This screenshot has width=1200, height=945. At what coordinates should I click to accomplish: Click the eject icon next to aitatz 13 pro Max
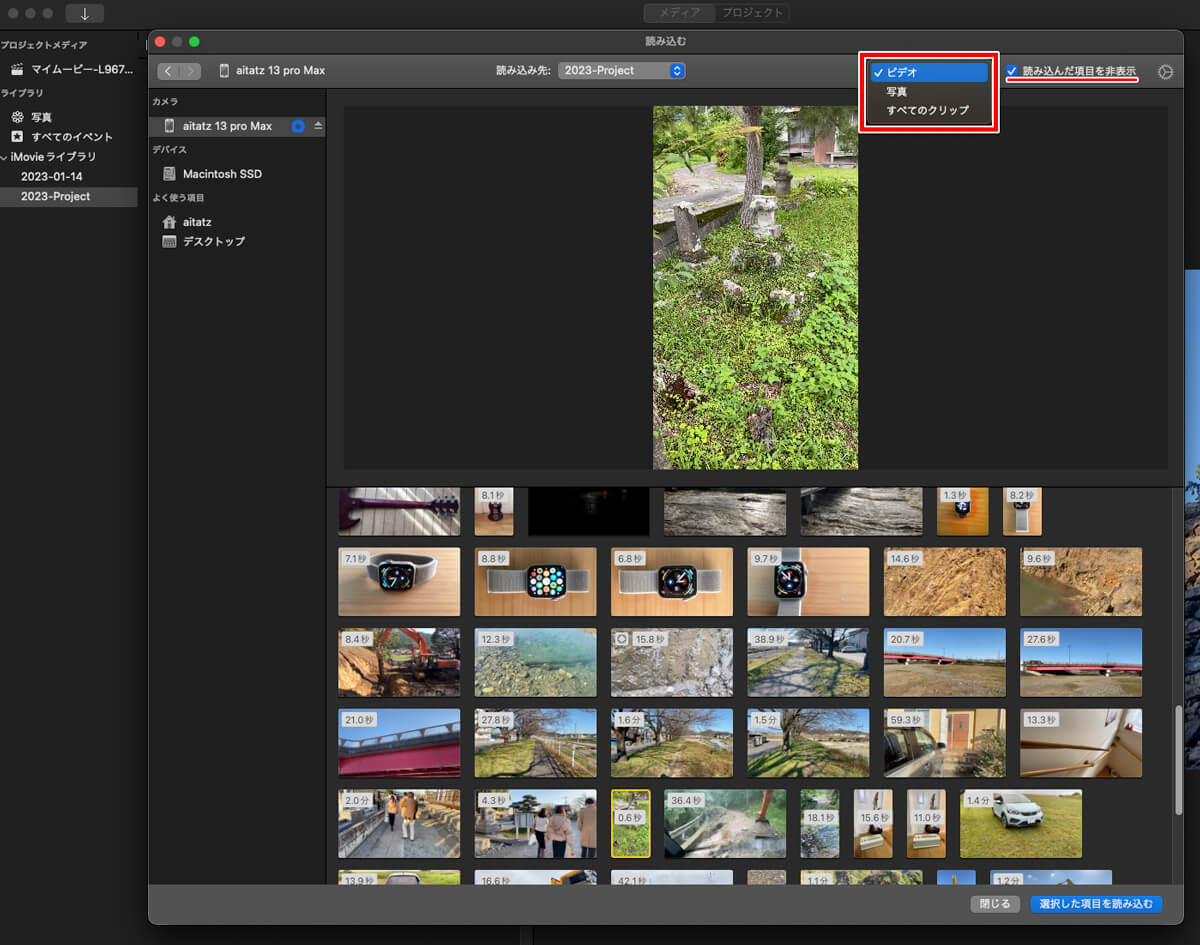[318, 126]
